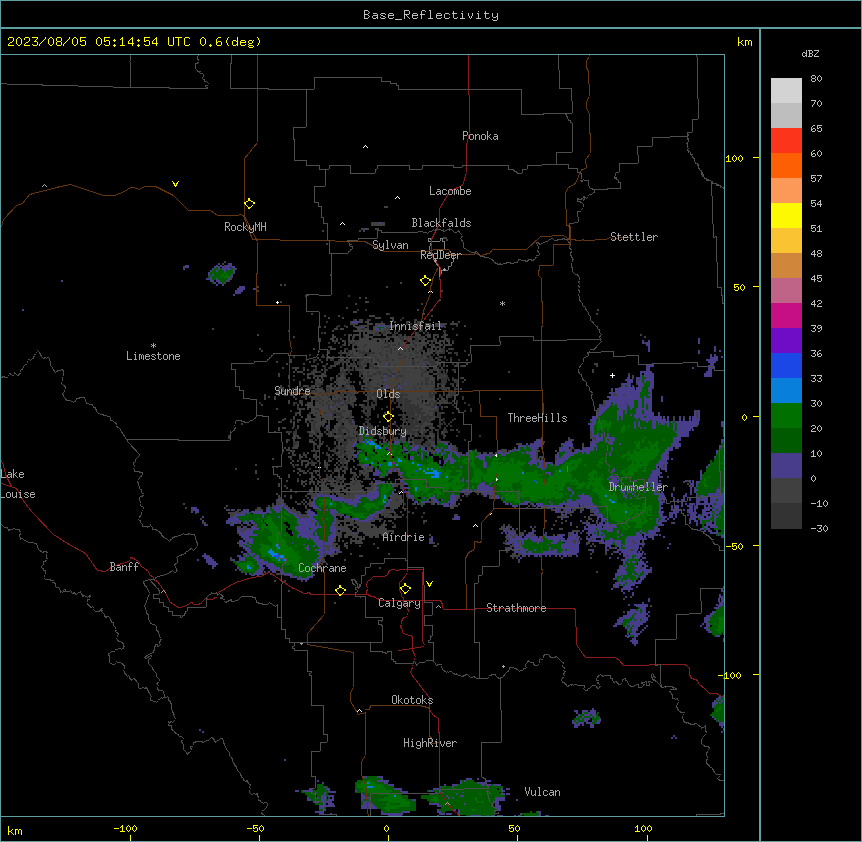Click the yellow diamond marker below RedDeer
The width and height of the screenshot is (862, 842).
tap(426, 281)
